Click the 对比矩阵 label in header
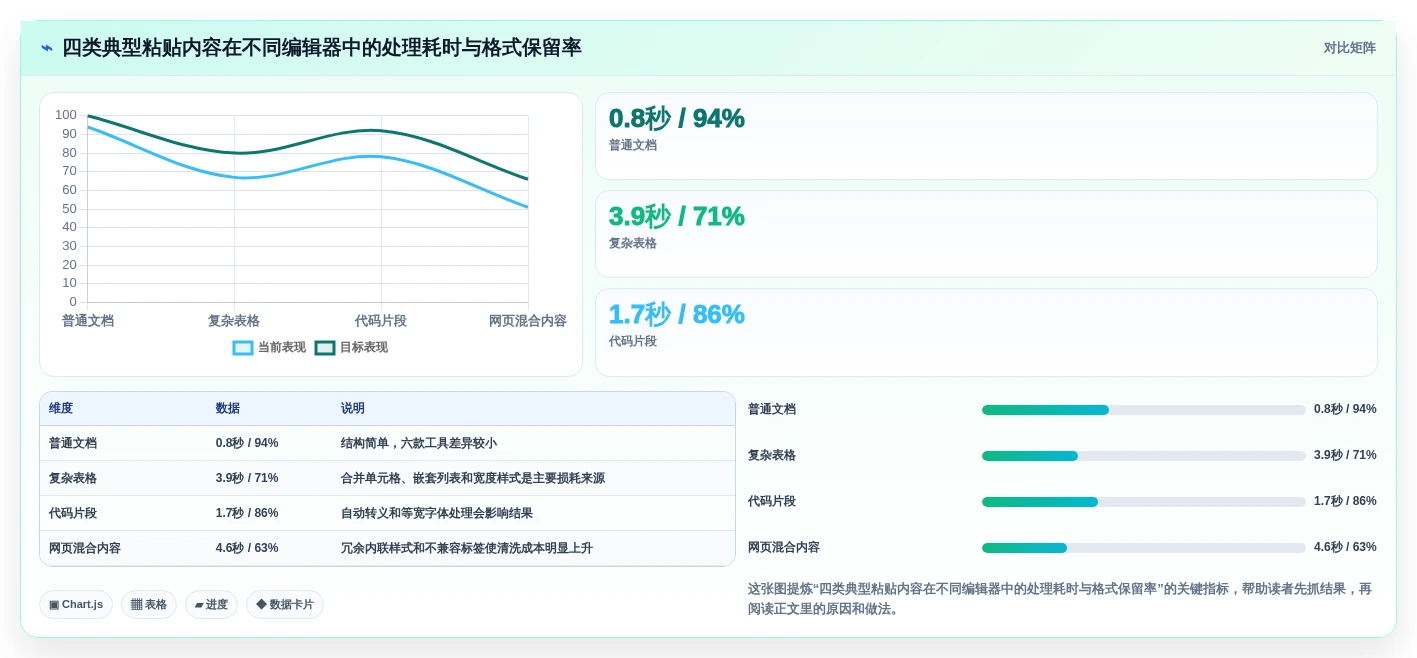Viewport: 1417px width, 658px height. [x=1349, y=48]
